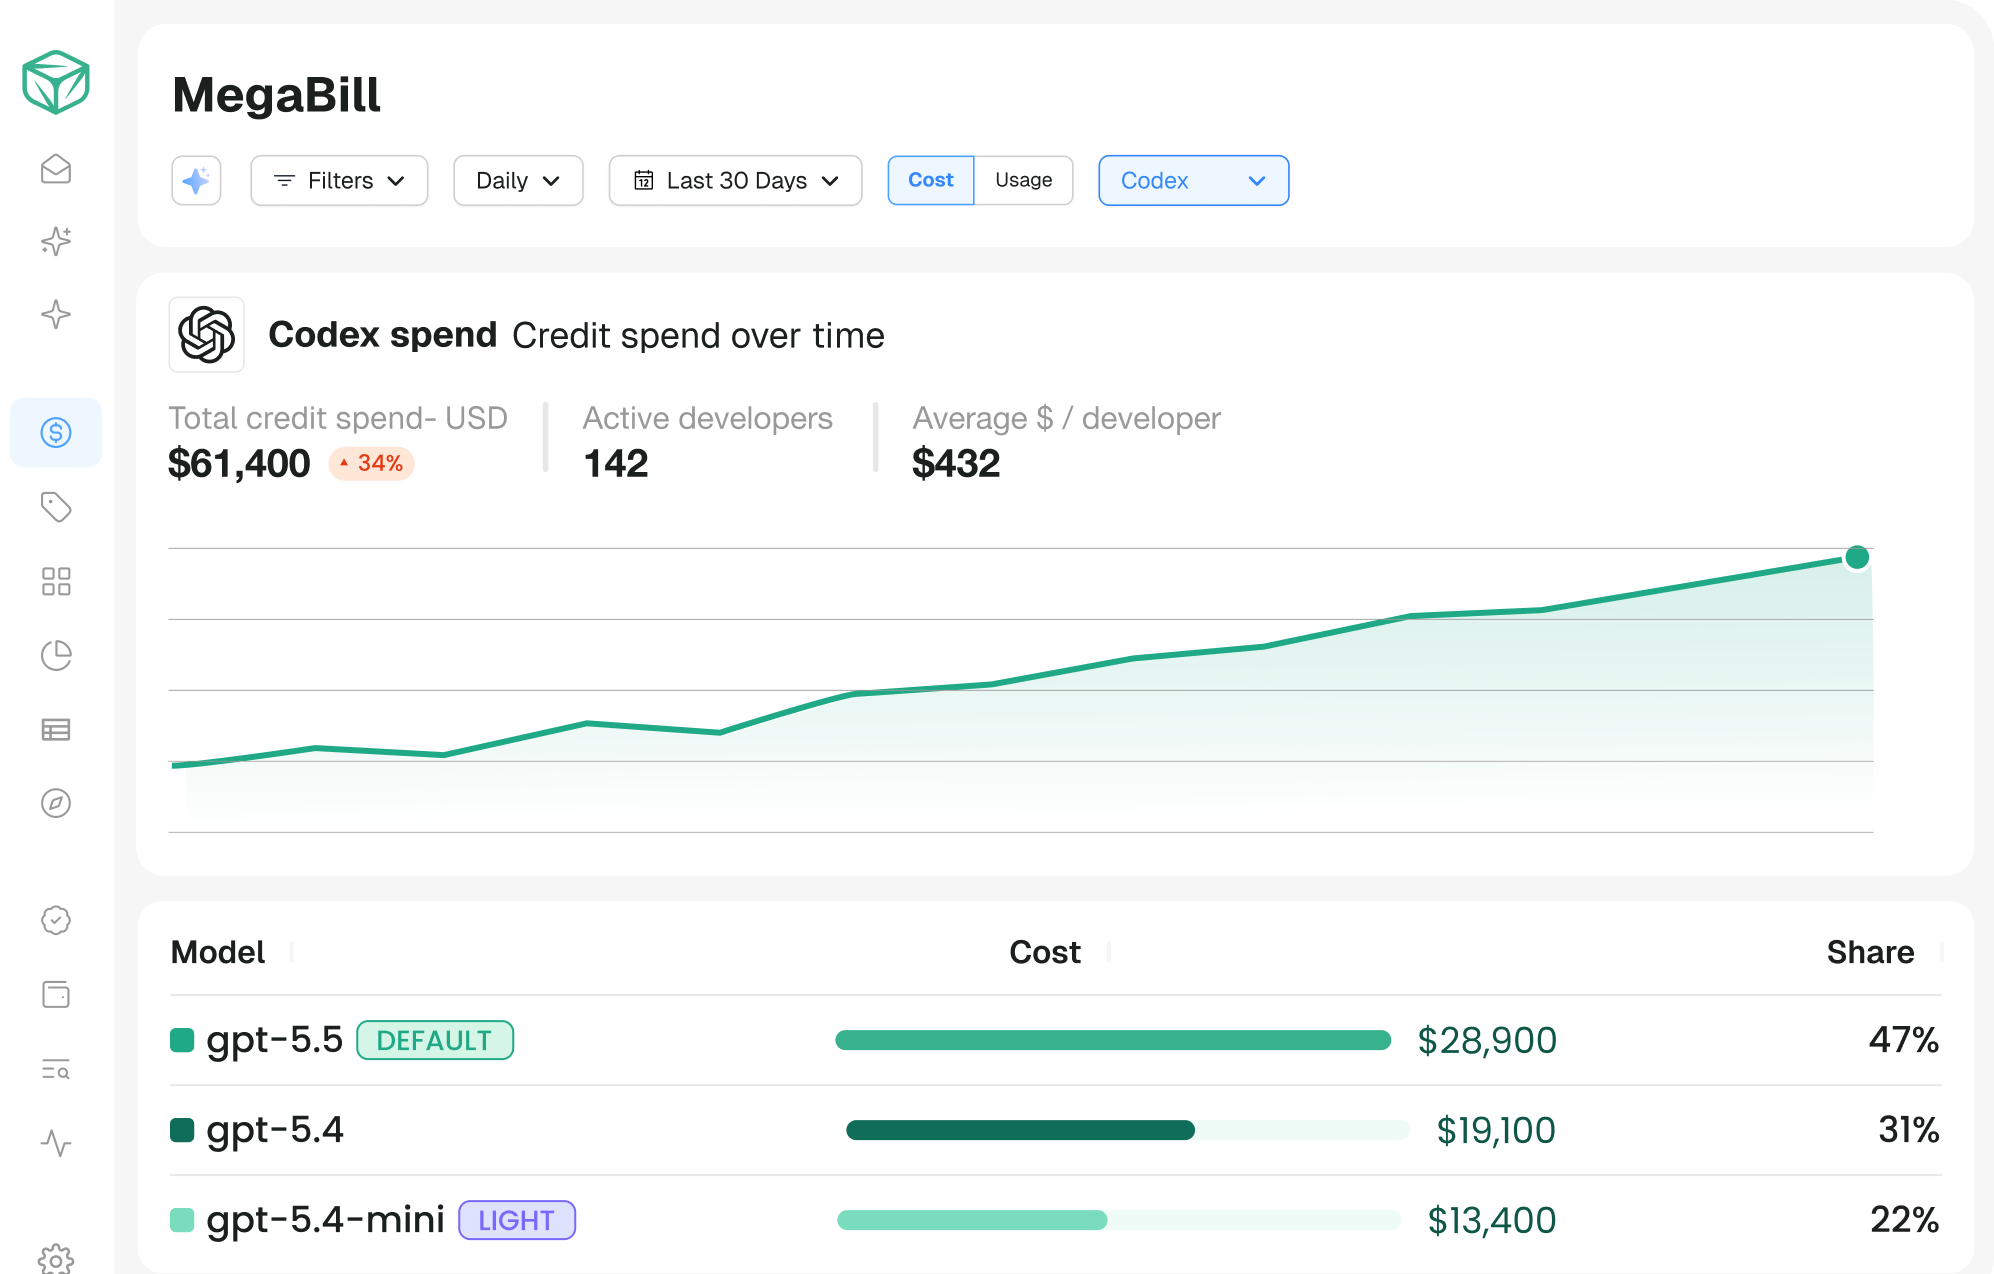Click the green cube app logo
Image resolution: width=1994 pixels, height=1274 pixels.
point(56,82)
